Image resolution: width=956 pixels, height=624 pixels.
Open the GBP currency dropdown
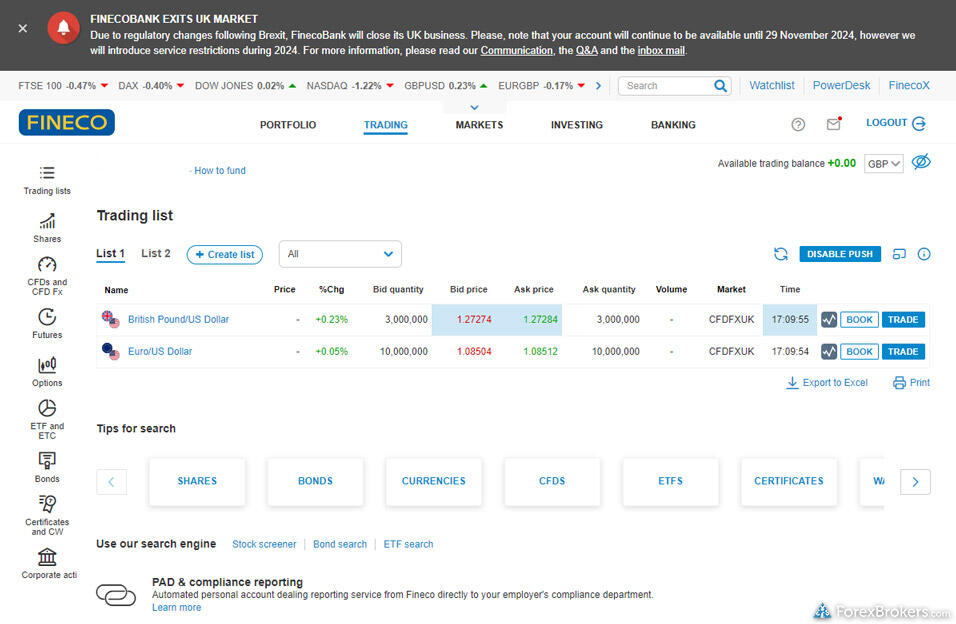coord(883,163)
